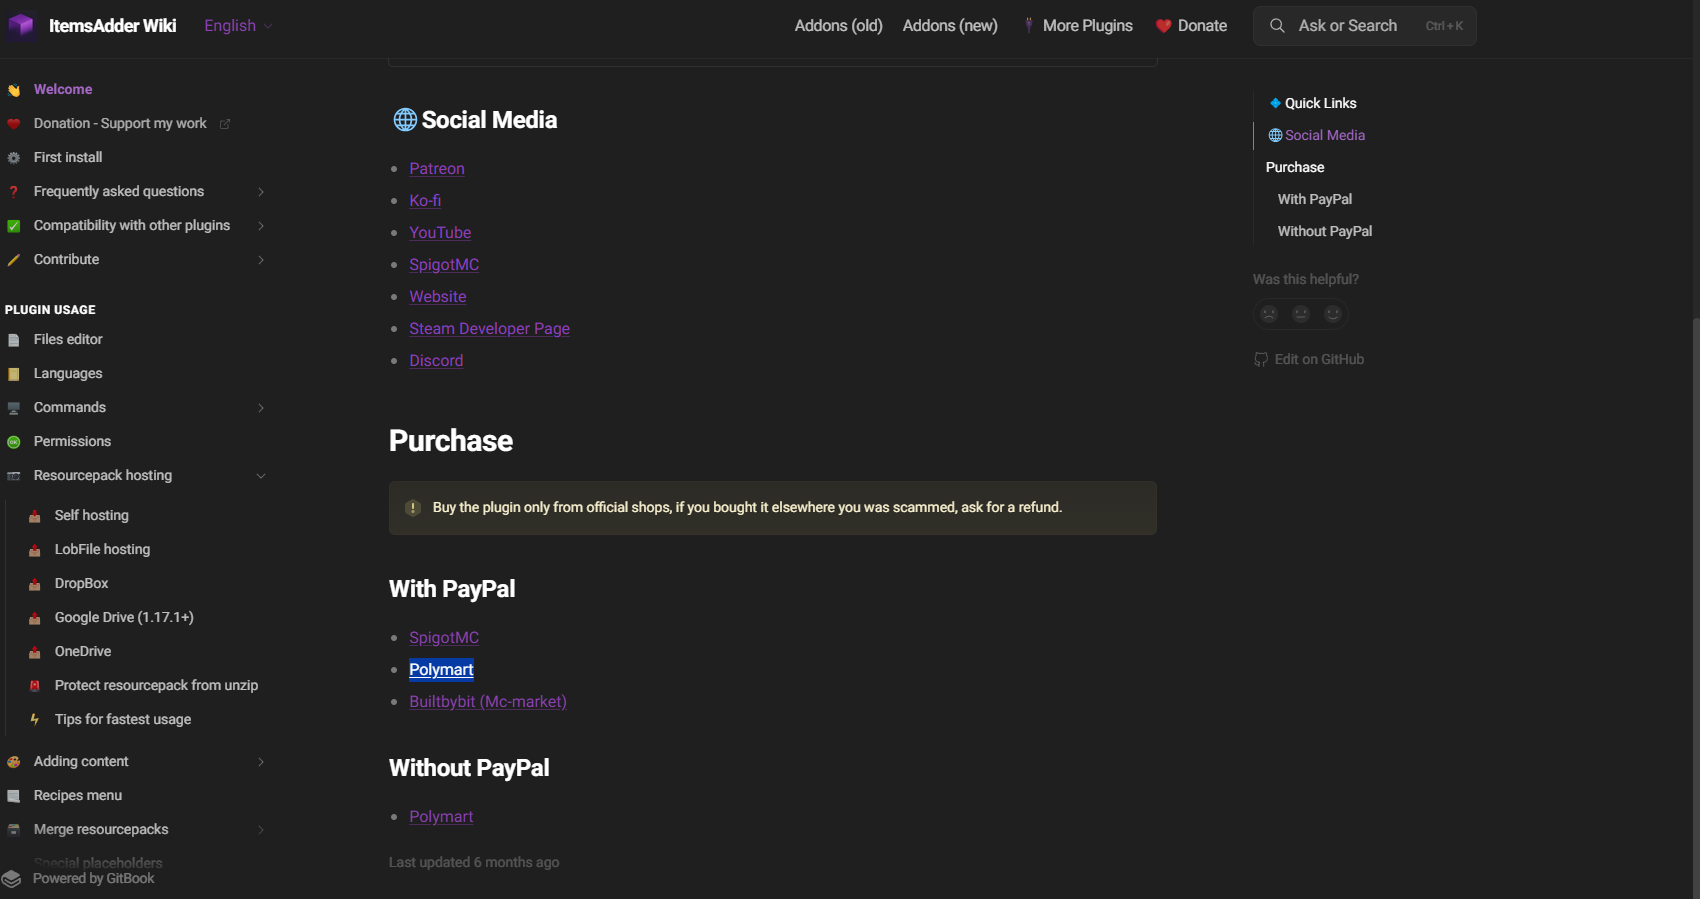Click the pencil icon beside Contribute
The image size is (1700, 899).
pos(14,260)
